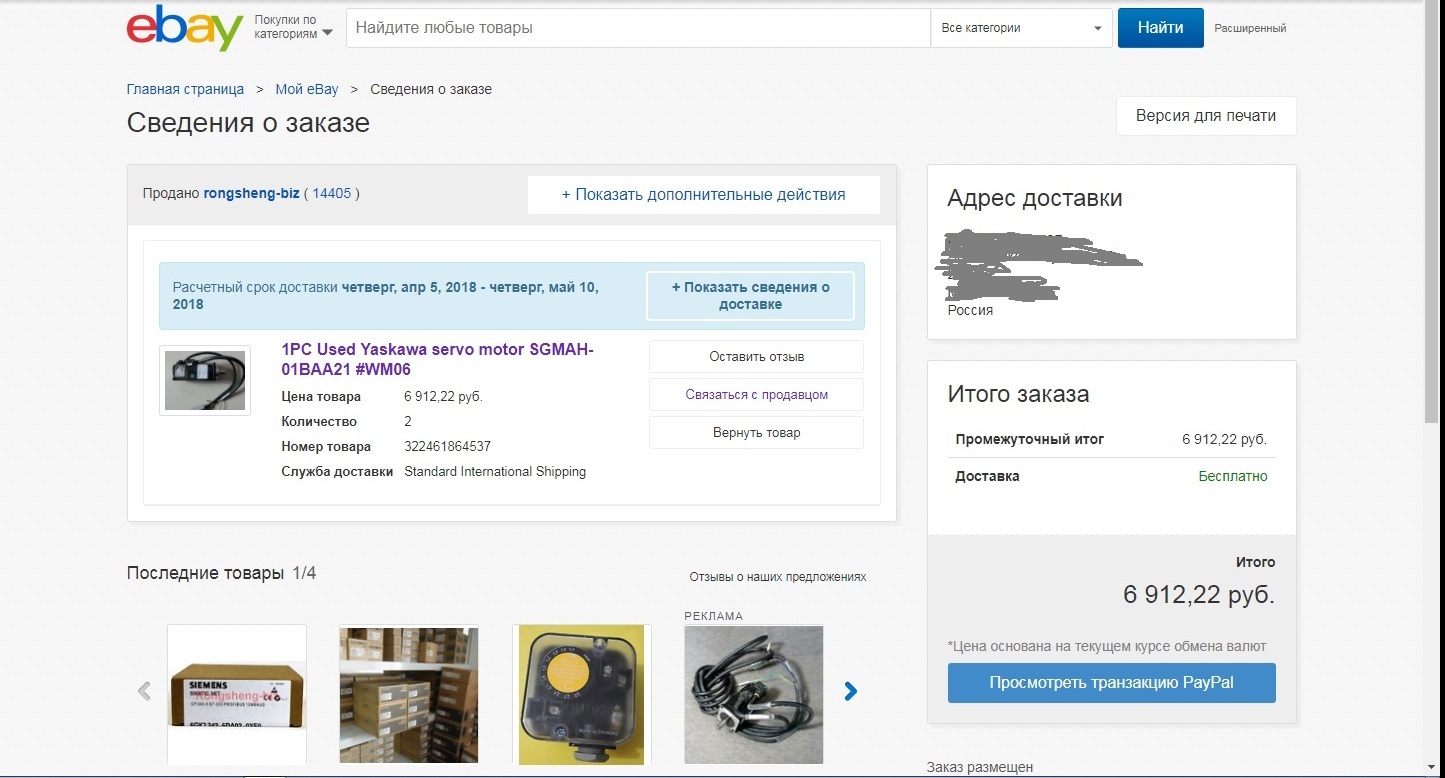Open the 'Покупки по категориям' dropdown
The width and height of the screenshot is (1445, 778).
tap(293, 27)
